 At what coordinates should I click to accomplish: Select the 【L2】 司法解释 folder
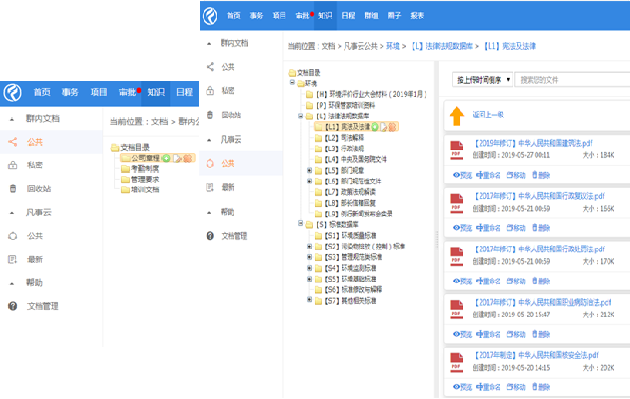click(344, 138)
